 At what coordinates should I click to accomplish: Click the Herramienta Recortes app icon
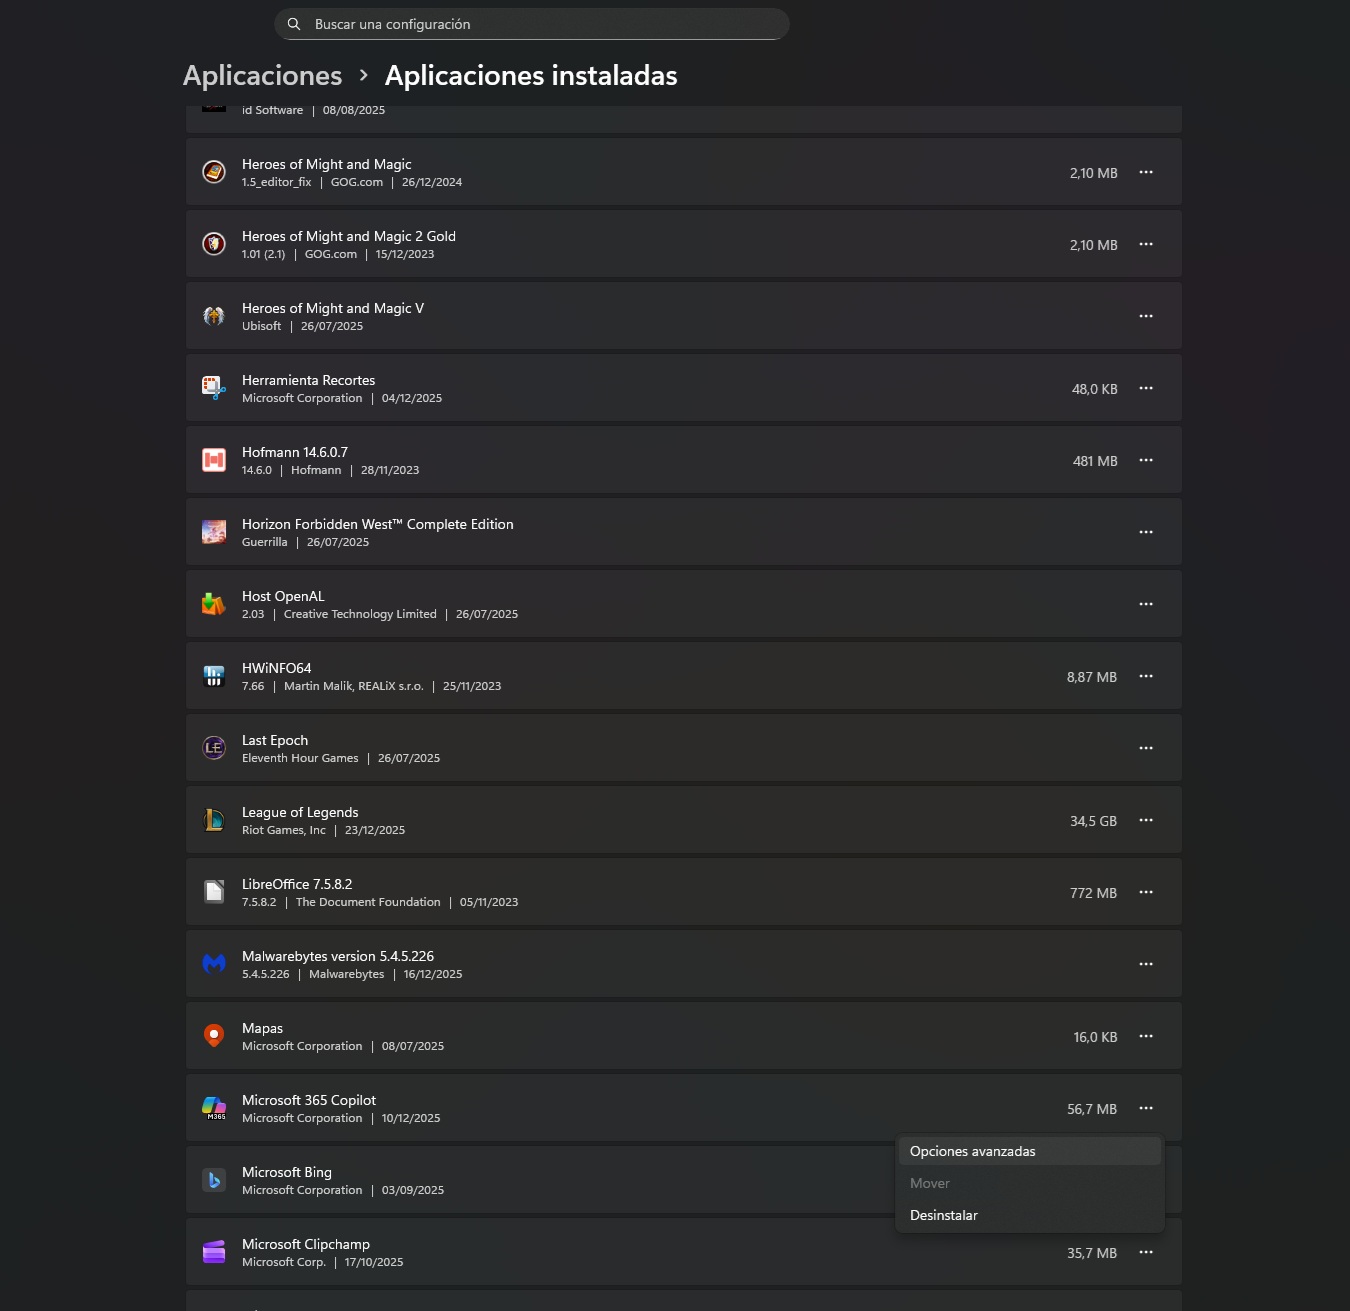(214, 388)
